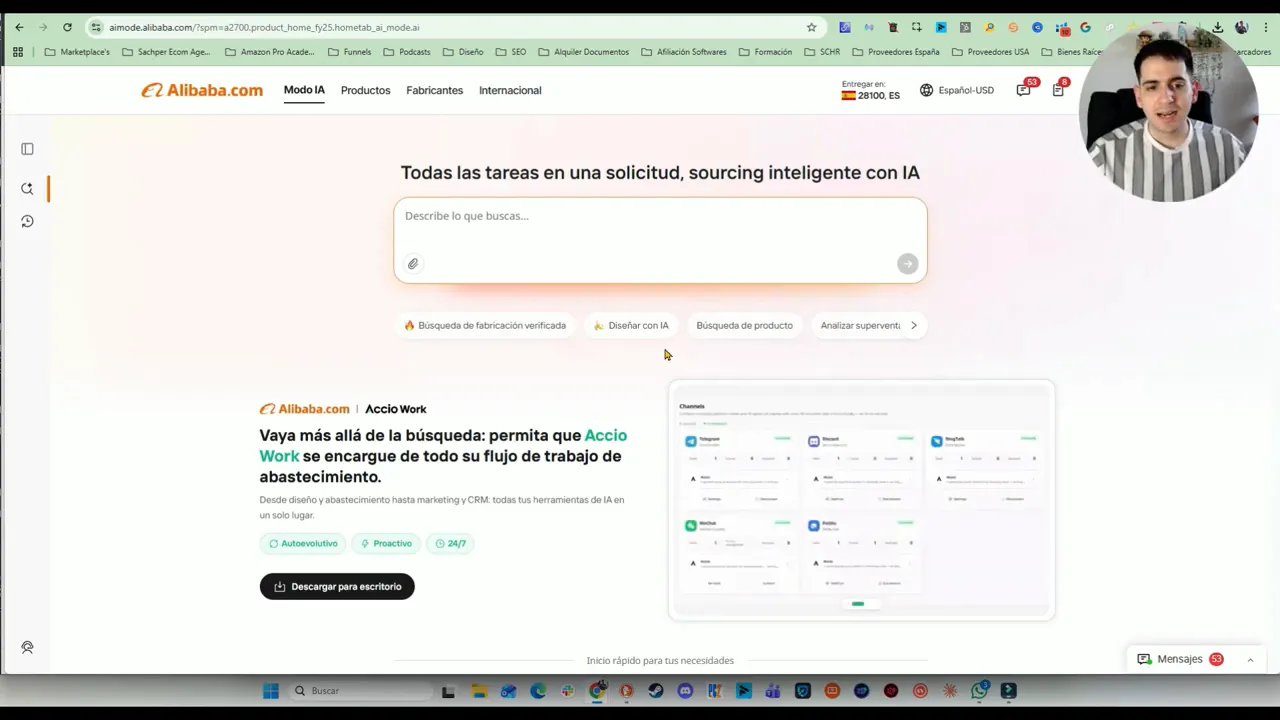This screenshot has height=720, width=1280.
Task: Open Microsoft Teams from the taskbar
Action: (x=771, y=691)
